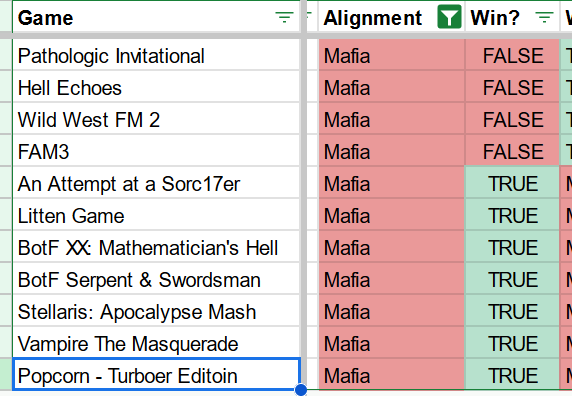This screenshot has height=396, width=572.
Task: Open the Game column filter icon
Action: (x=284, y=17)
